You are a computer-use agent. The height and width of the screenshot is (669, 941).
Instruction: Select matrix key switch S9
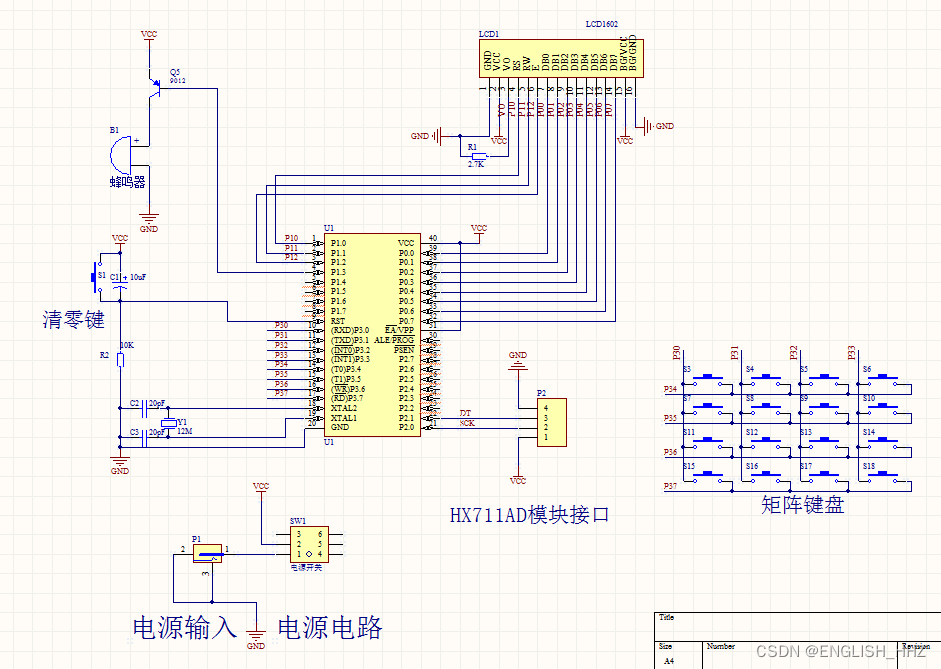(825, 410)
